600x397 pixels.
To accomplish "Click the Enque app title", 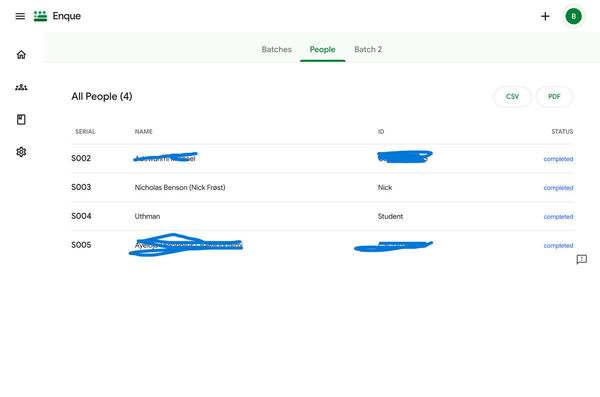I will pos(67,16).
